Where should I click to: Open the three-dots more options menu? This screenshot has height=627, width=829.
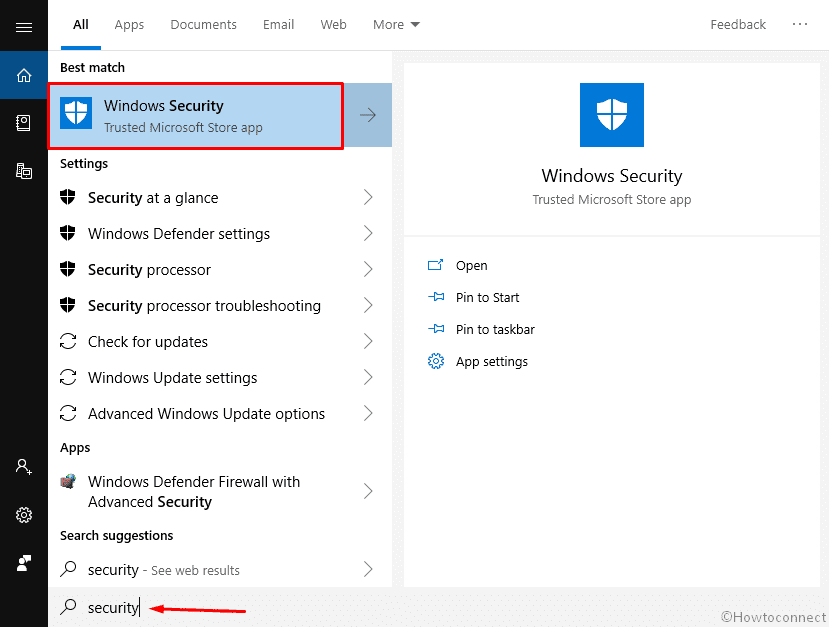pos(800,24)
